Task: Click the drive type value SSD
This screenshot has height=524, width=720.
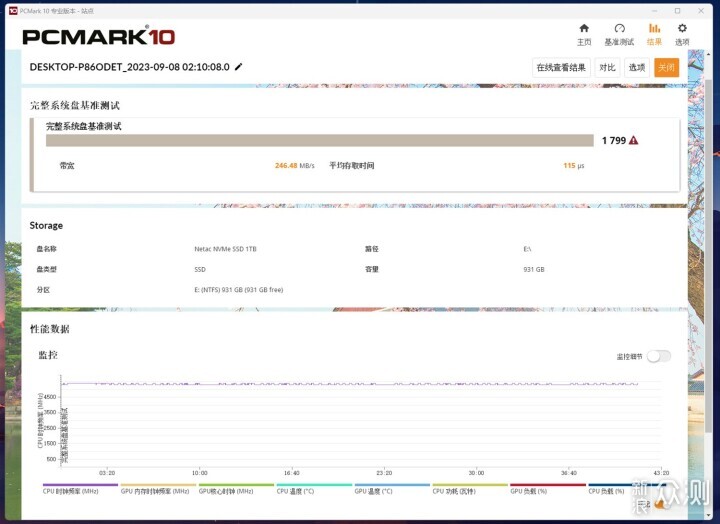Action: pyautogui.click(x=200, y=269)
